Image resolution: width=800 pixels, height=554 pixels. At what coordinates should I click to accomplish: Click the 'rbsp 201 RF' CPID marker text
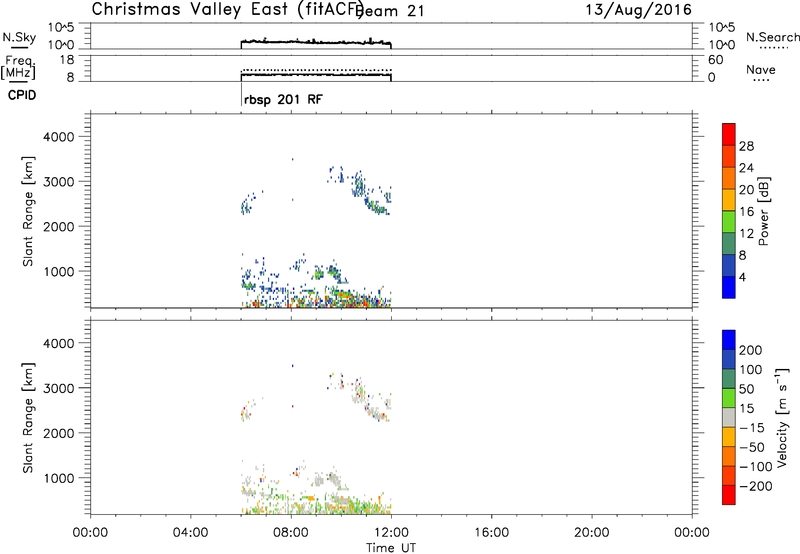point(283,99)
